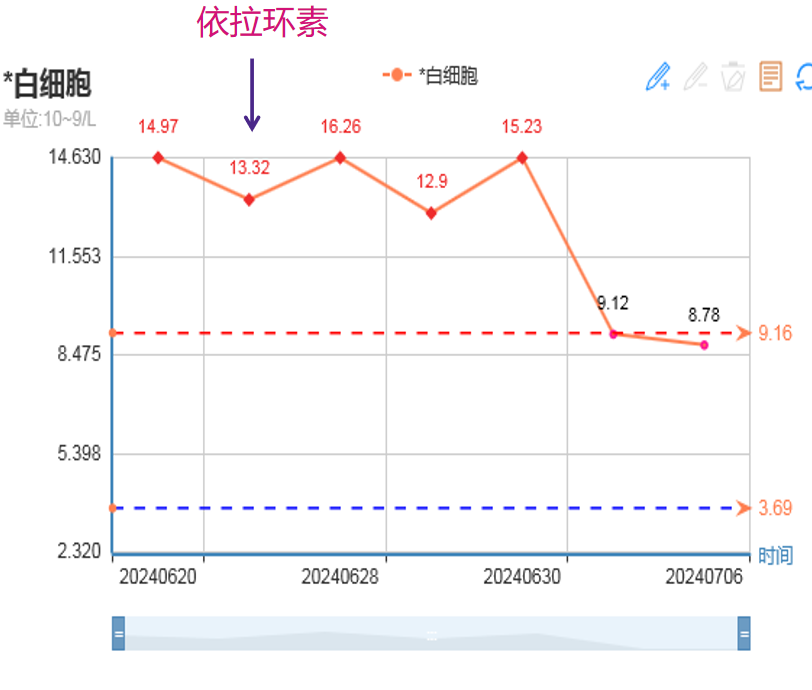Click the *白细胞 chart title
Viewport: 812px width, 690px height.
[47, 84]
